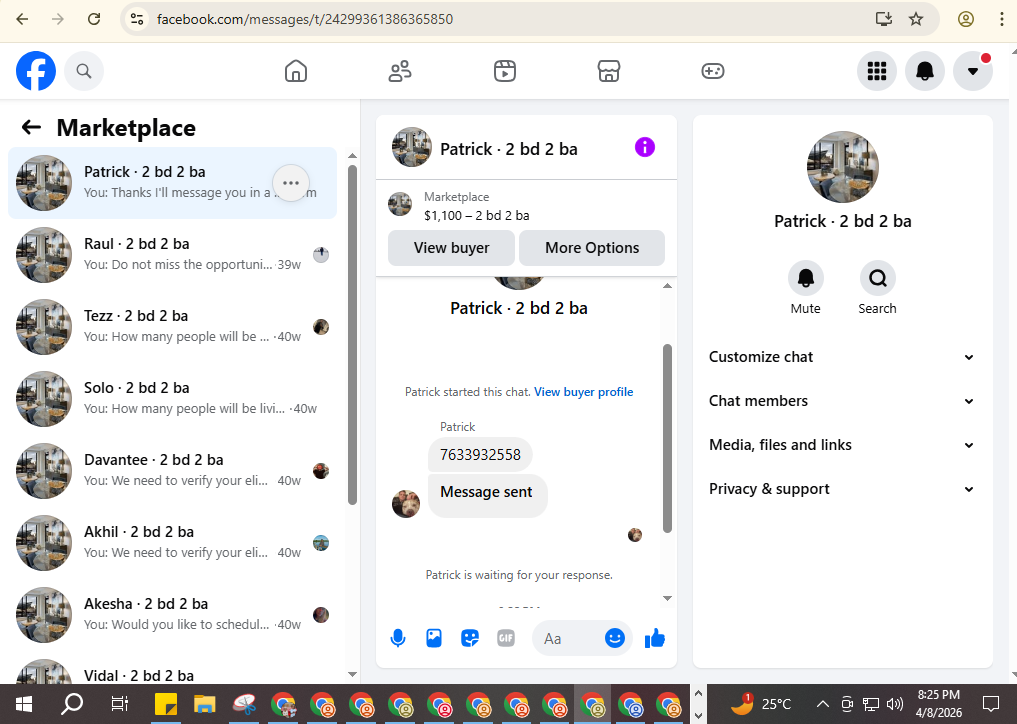The width and height of the screenshot is (1017, 724).
Task: Open the notifications bell in header
Action: tap(925, 71)
